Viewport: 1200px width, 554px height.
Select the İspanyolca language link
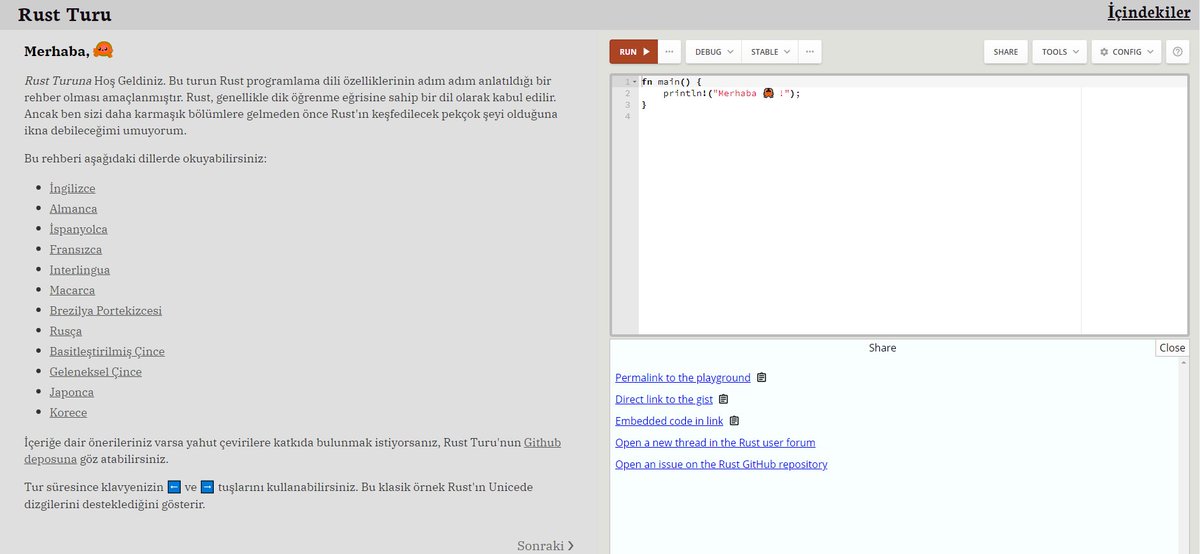click(x=79, y=229)
